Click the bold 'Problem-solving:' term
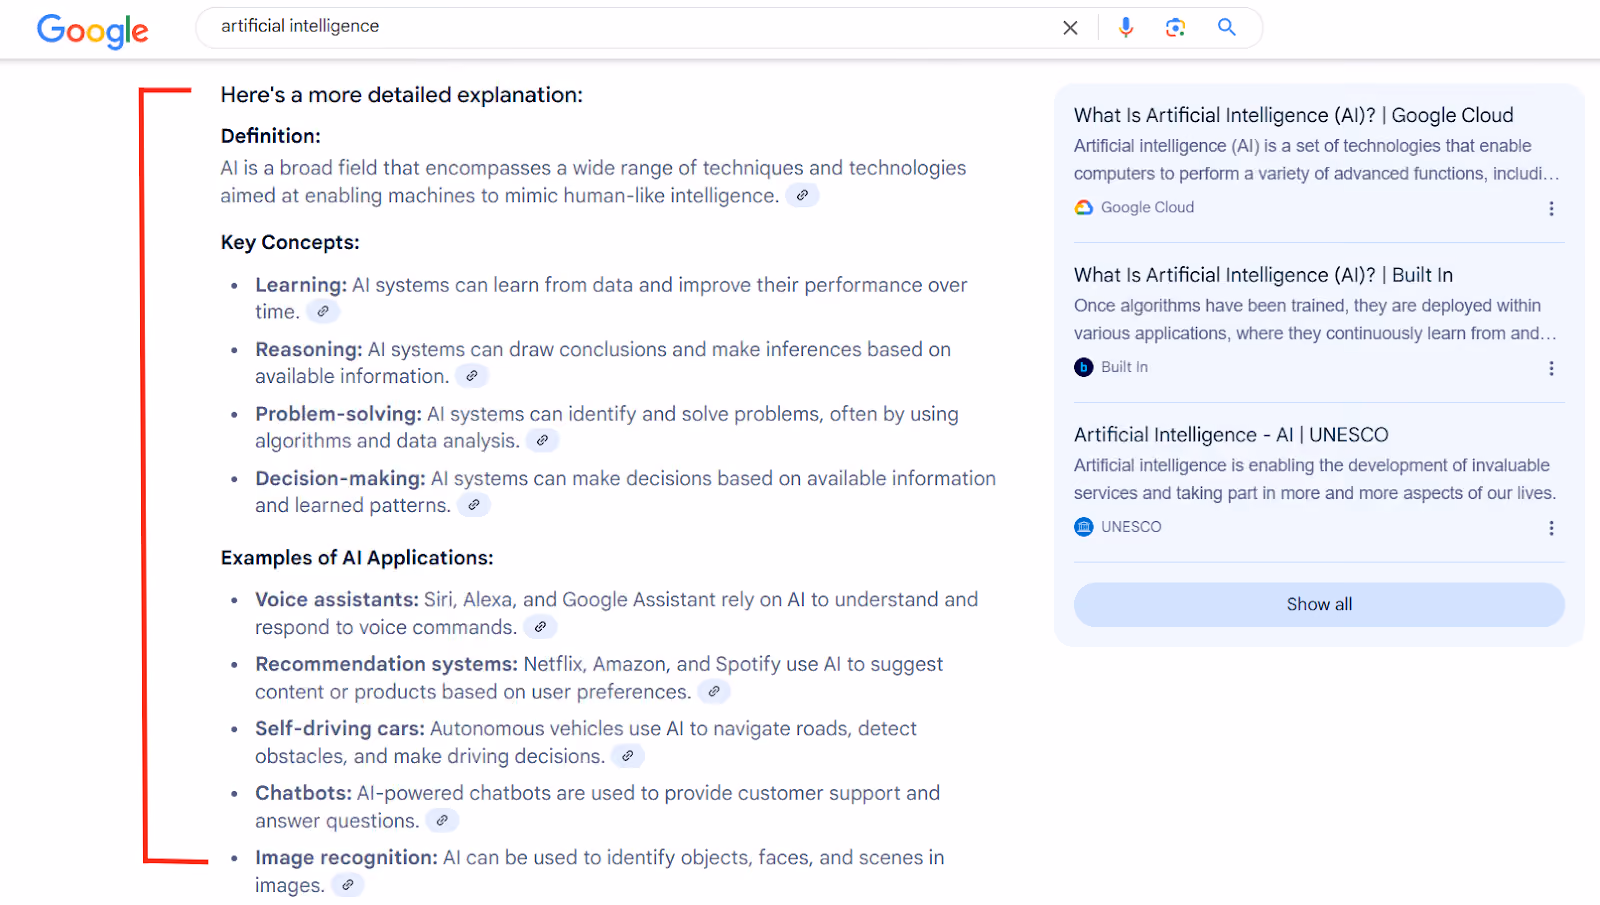Screen dimensions: 1600x905 point(338,414)
